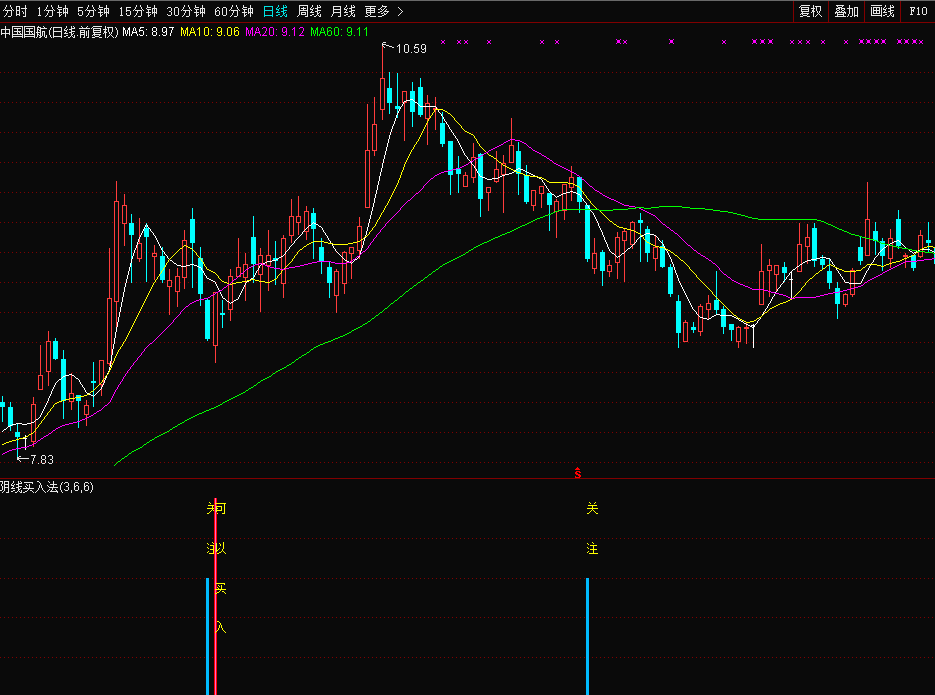
Task: Select the 日线 daily chart tab
Action: tap(274, 12)
